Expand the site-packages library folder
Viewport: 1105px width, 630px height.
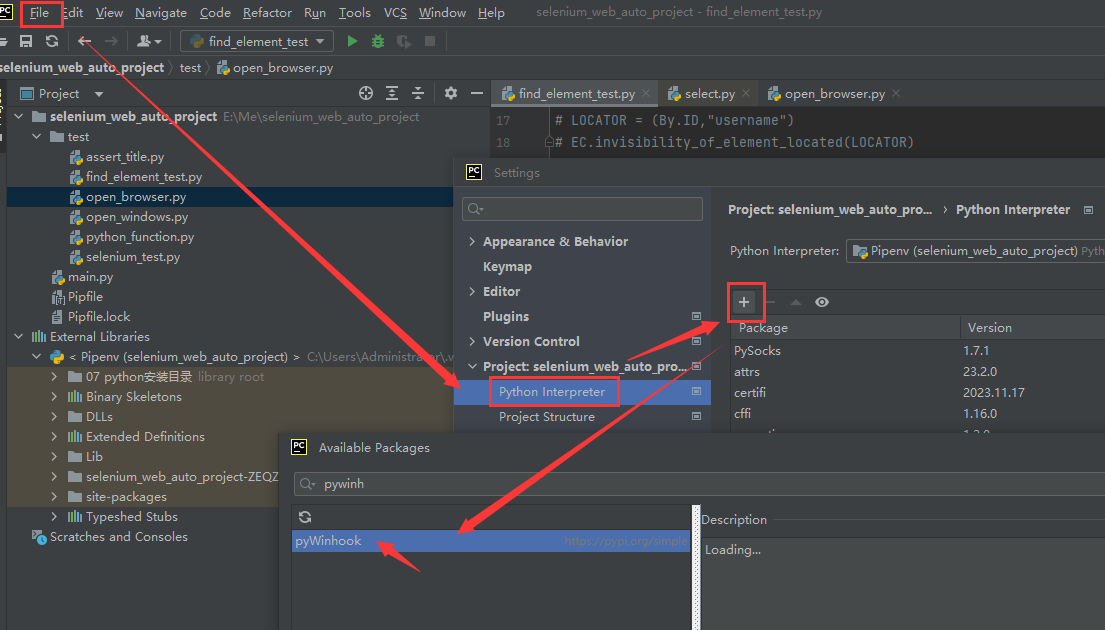coord(56,497)
